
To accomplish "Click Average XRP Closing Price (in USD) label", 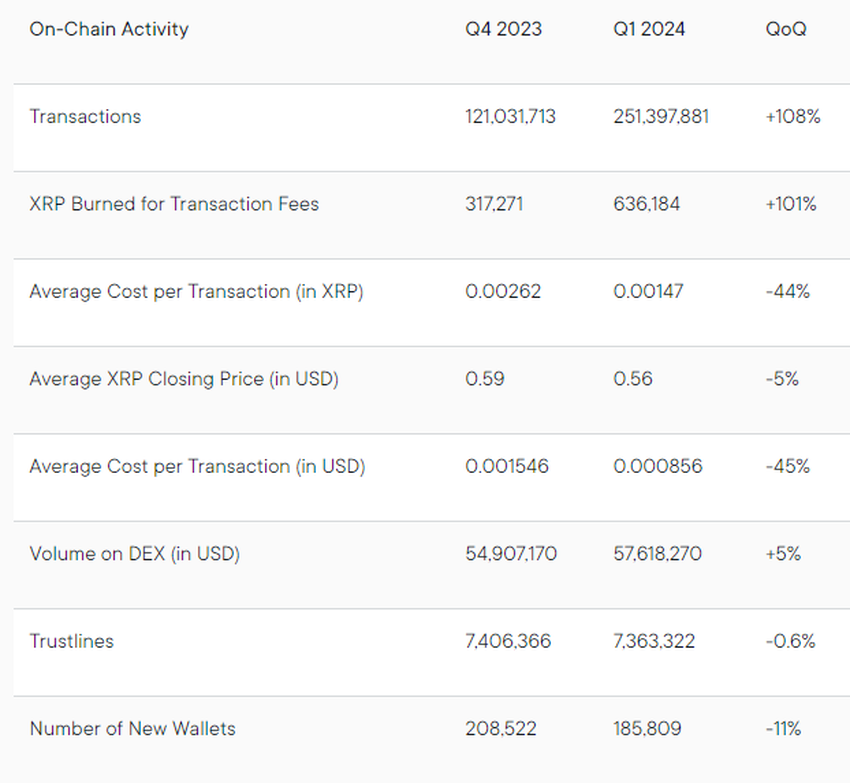I will click(184, 379).
